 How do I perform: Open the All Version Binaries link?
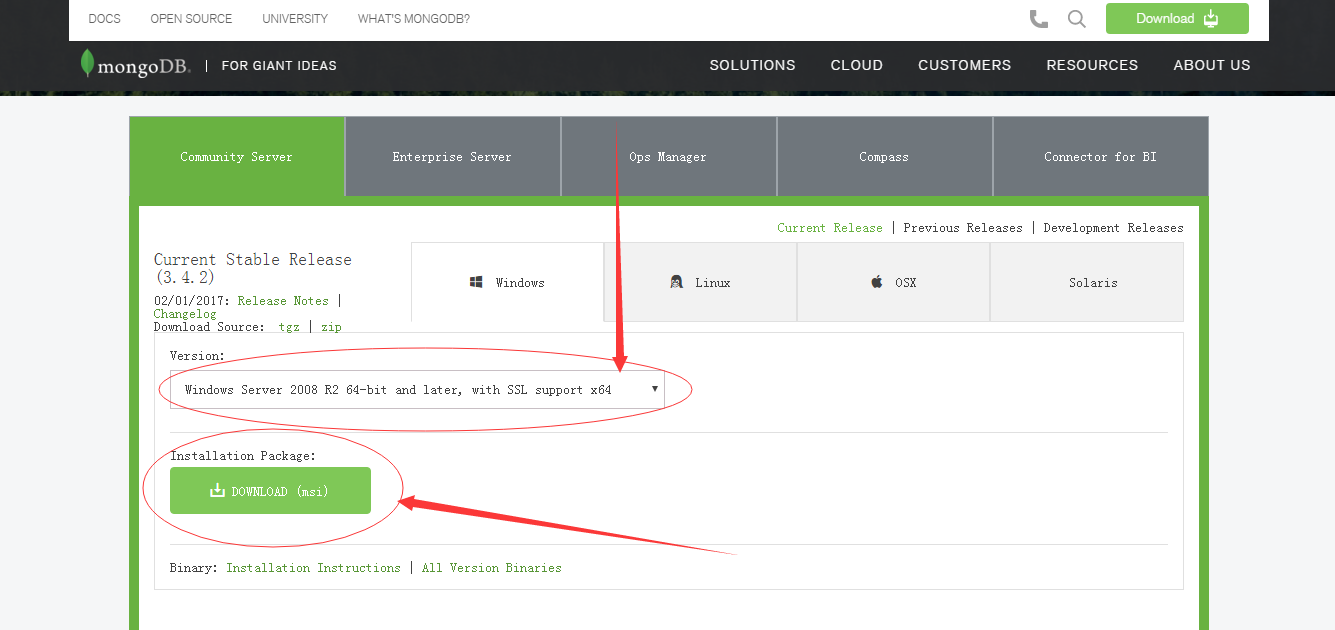coord(491,568)
